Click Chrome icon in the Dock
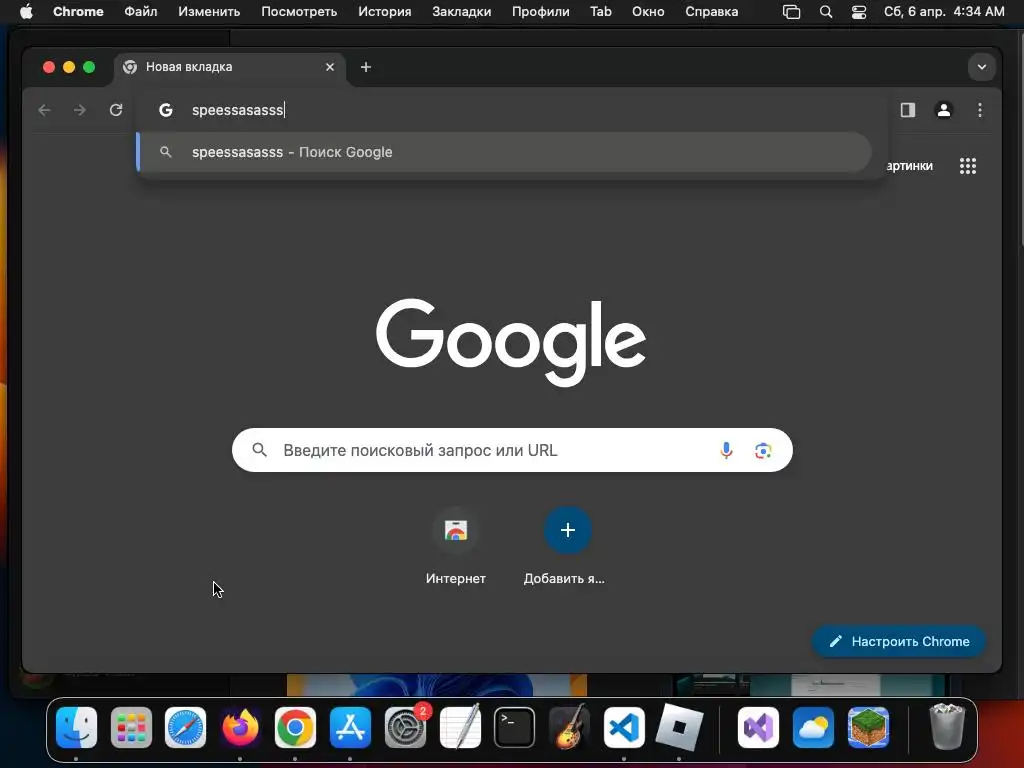 (295, 728)
